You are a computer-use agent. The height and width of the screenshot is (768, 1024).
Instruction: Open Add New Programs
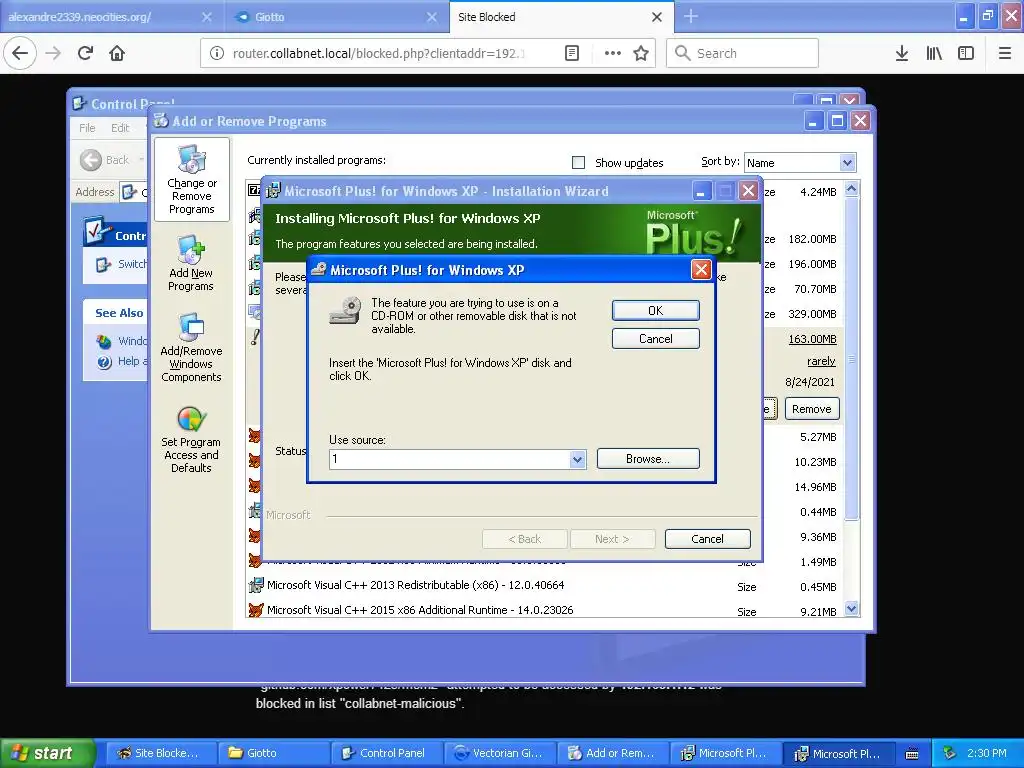[191, 263]
